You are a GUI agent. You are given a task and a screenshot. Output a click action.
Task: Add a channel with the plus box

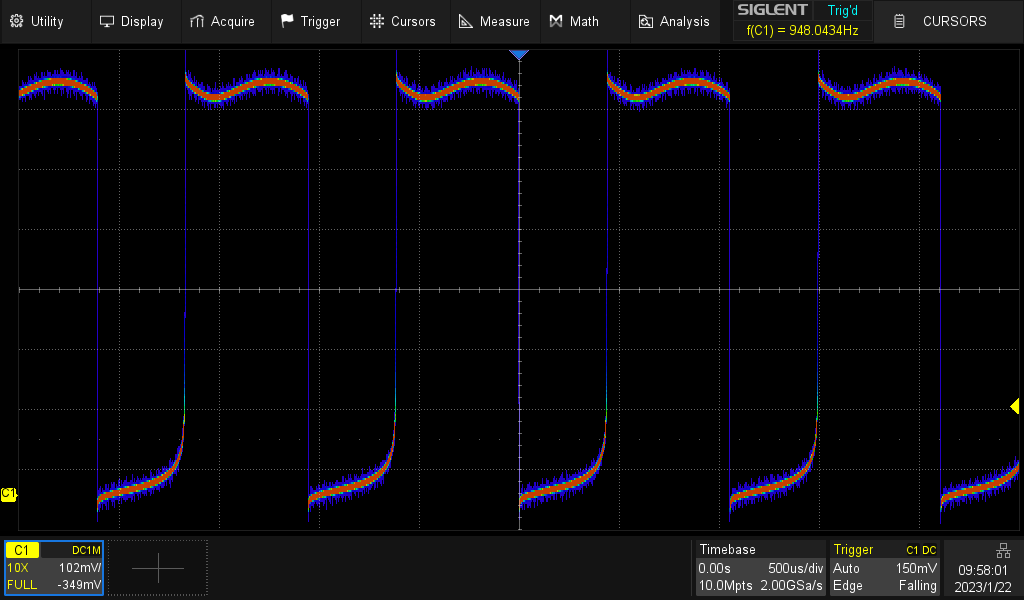(x=158, y=568)
